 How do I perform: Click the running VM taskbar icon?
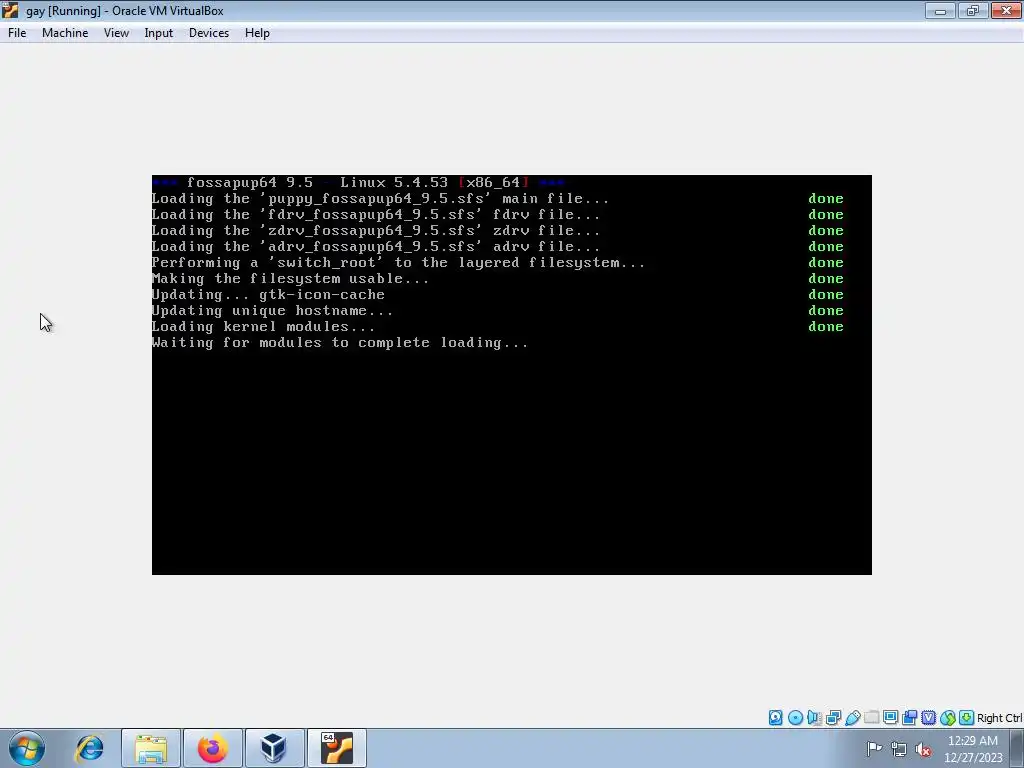[x=336, y=748]
